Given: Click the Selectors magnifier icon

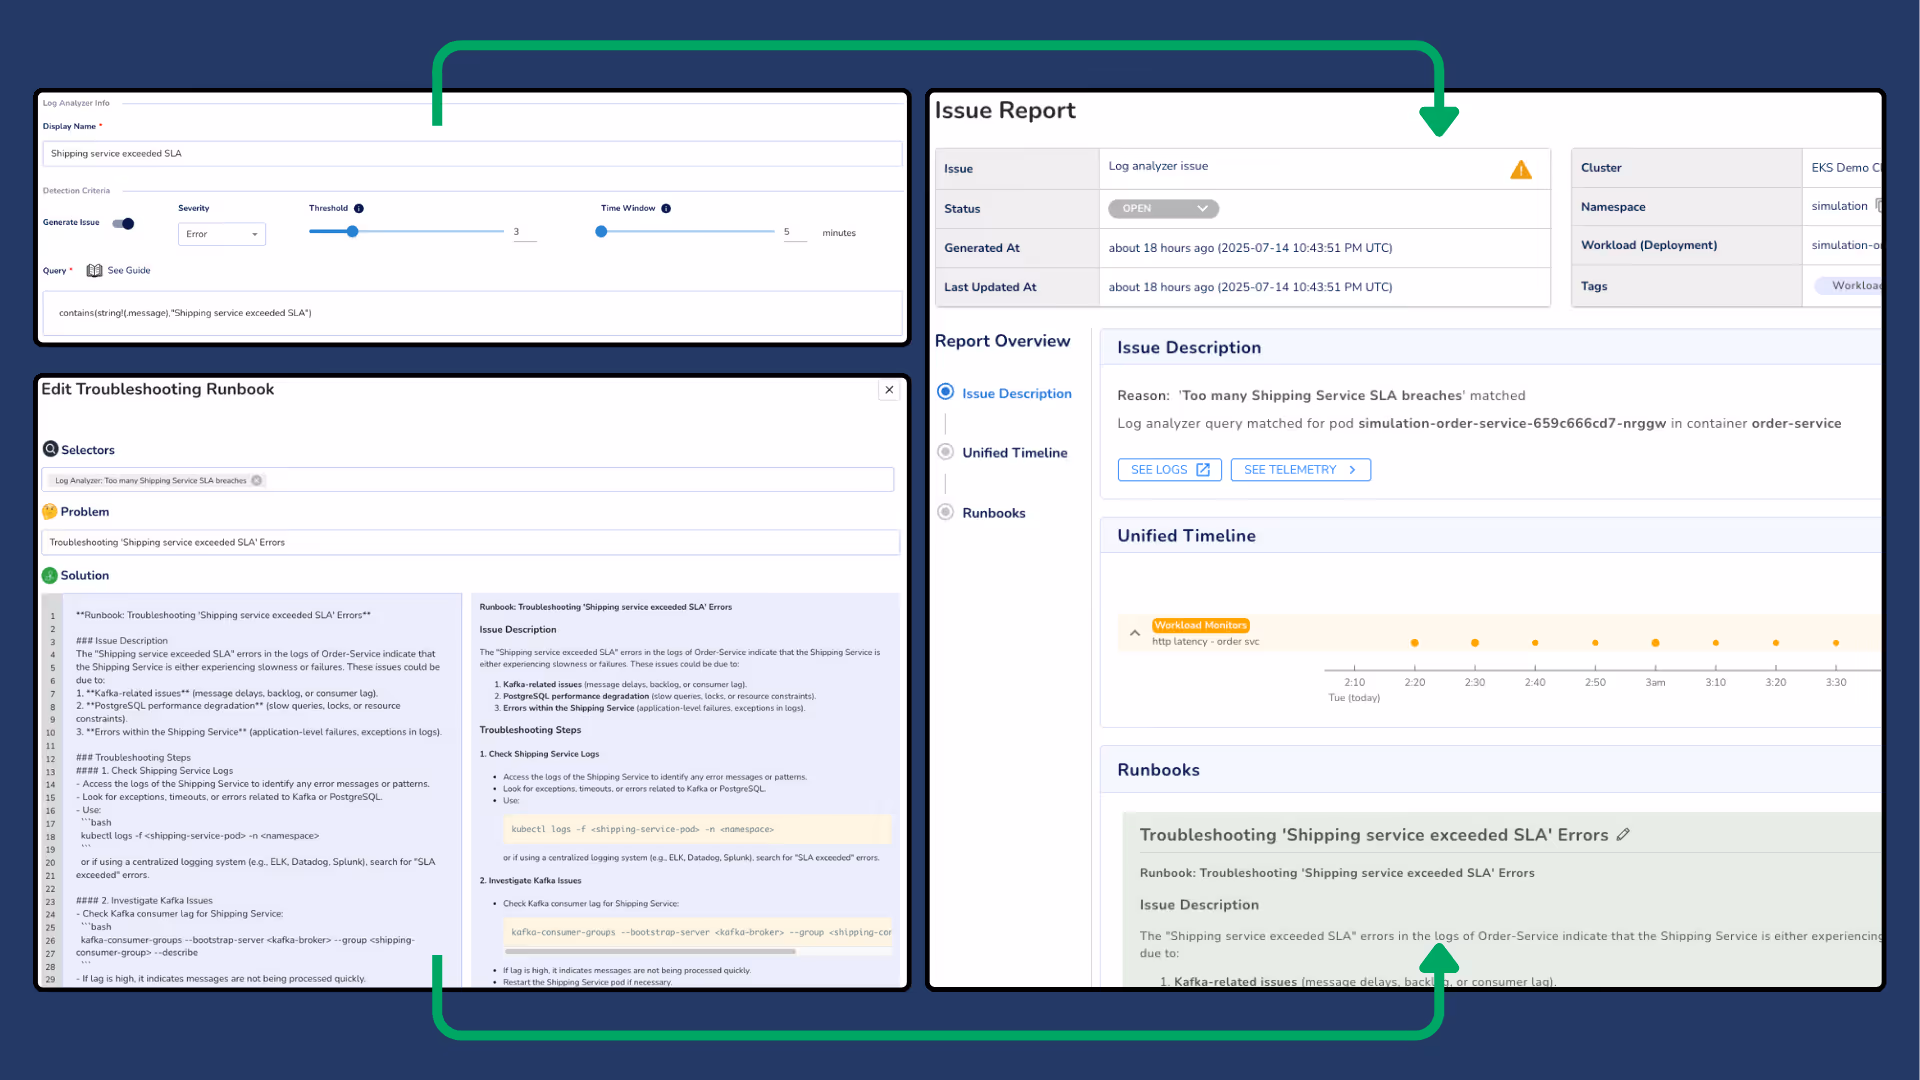Looking at the screenshot, I should [50, 449].
